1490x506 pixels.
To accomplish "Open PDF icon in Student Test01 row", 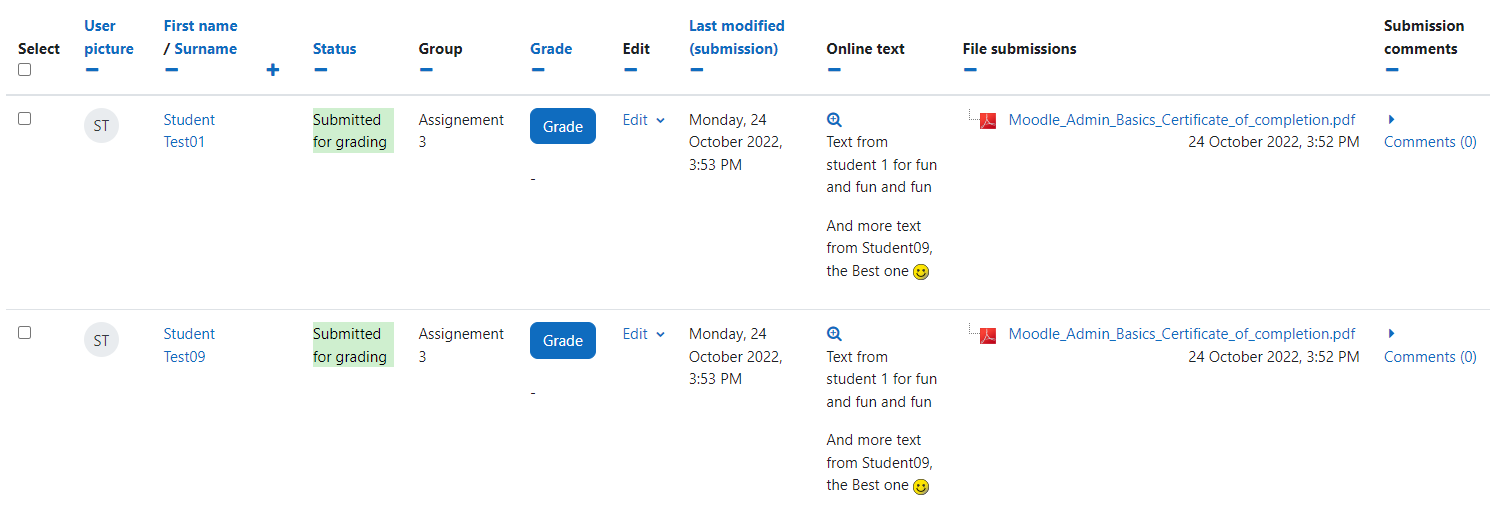I will pos(988,121).
